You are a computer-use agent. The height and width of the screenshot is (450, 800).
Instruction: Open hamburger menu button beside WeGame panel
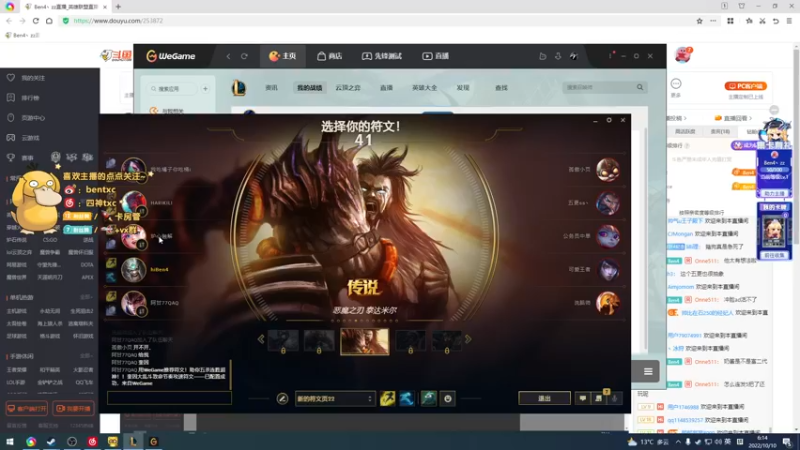(x=648, y=371)
